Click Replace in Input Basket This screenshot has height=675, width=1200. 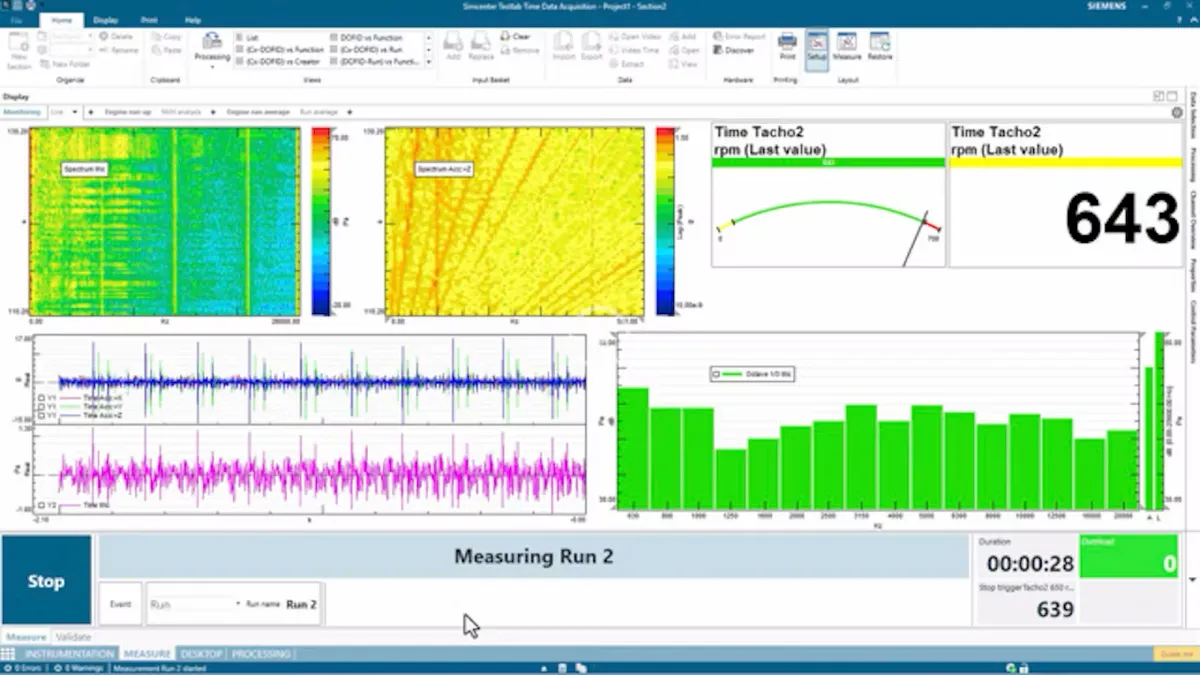click(482, 46)
